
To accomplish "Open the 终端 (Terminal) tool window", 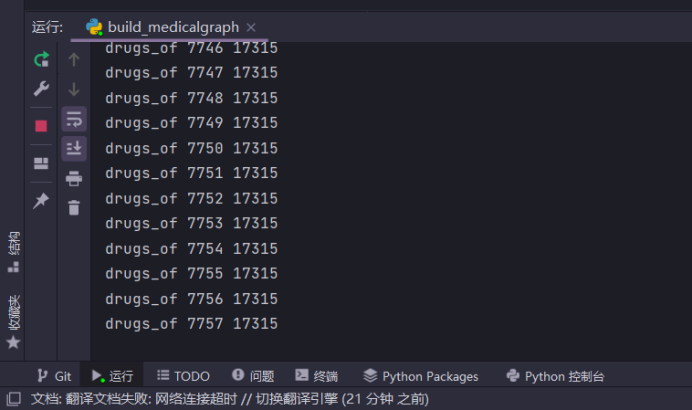I will pyautogui.click(x=316, y=376).
